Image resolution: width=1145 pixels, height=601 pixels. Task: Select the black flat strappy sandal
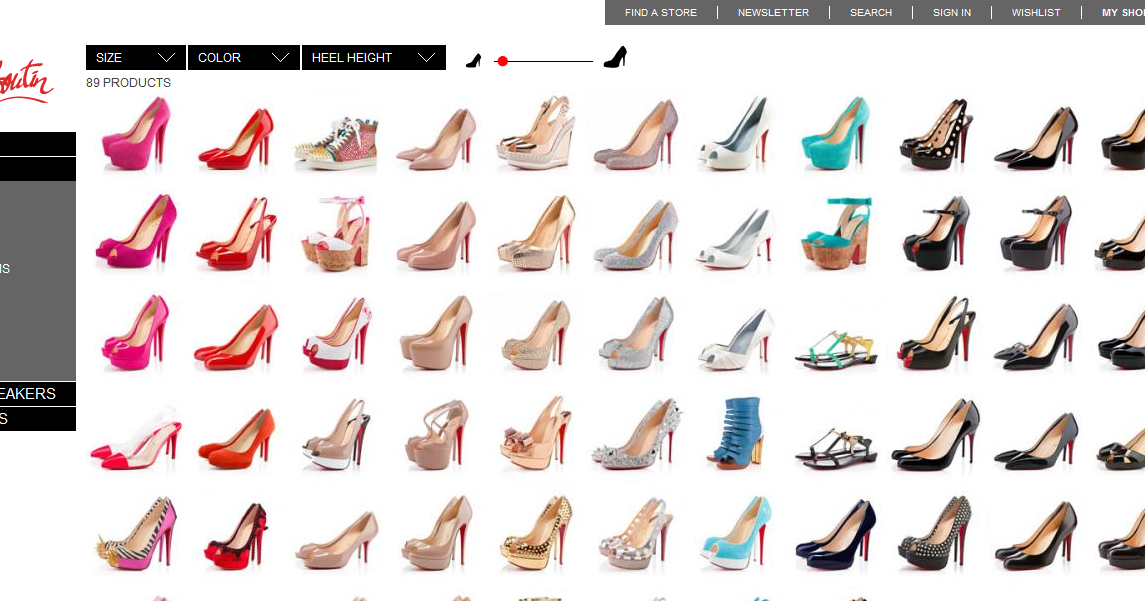837,448
